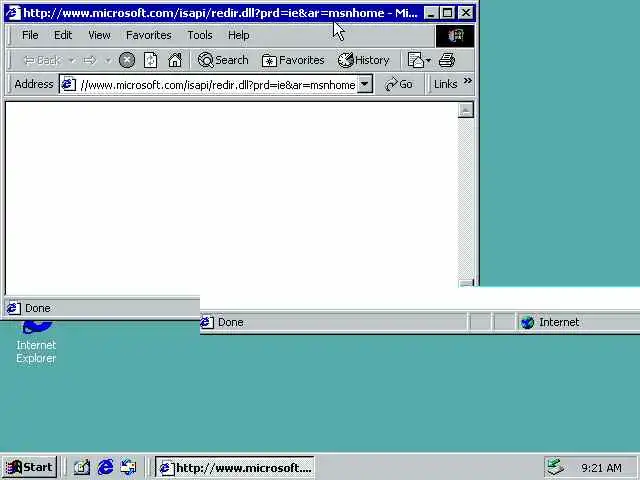Click the Show Desktop quick launch icon

point(82,467)
